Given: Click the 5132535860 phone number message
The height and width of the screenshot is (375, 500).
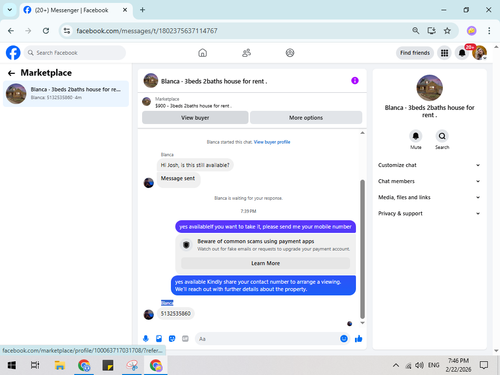Looking at the screenshot, I should [176, 314].
